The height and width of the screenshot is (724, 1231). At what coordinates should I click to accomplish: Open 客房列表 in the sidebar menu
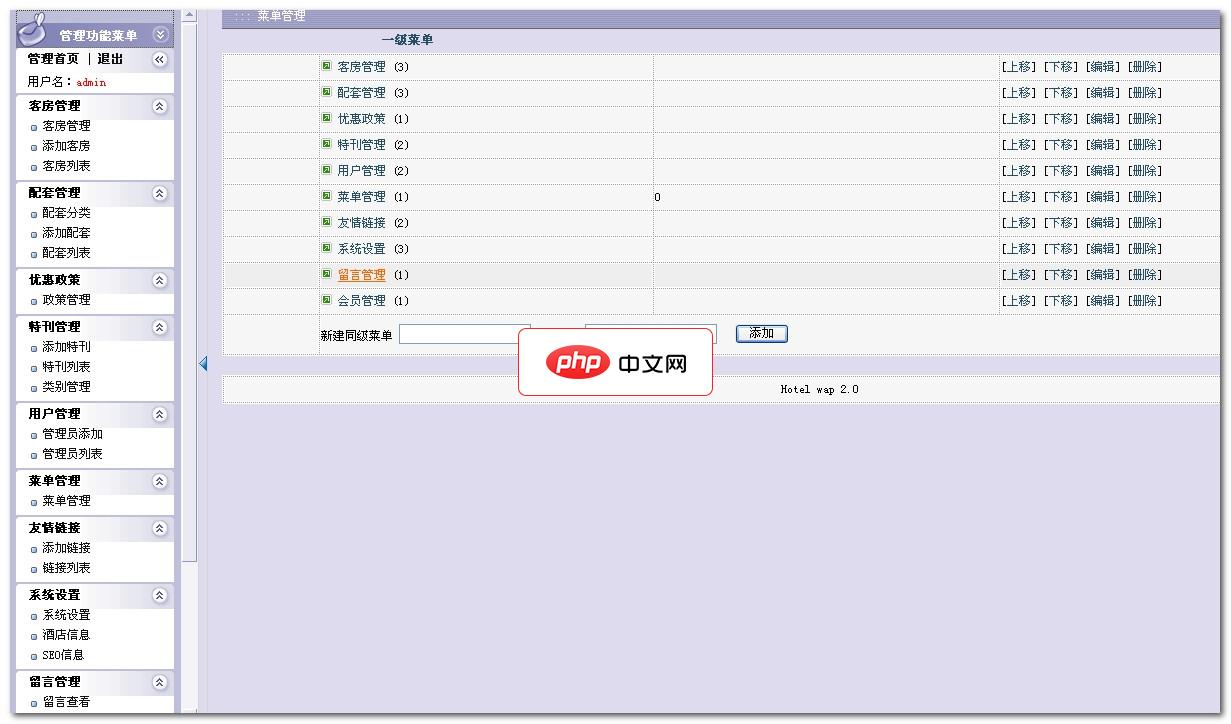point(66,166)
